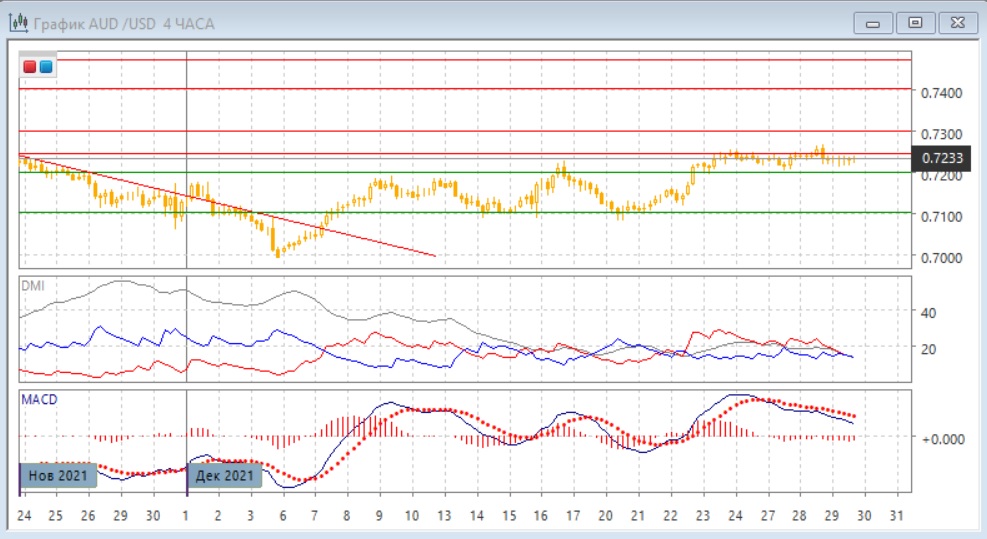987x539 pixels.
Task: Click the current price label 0.7233
Action: coord(941,158)
